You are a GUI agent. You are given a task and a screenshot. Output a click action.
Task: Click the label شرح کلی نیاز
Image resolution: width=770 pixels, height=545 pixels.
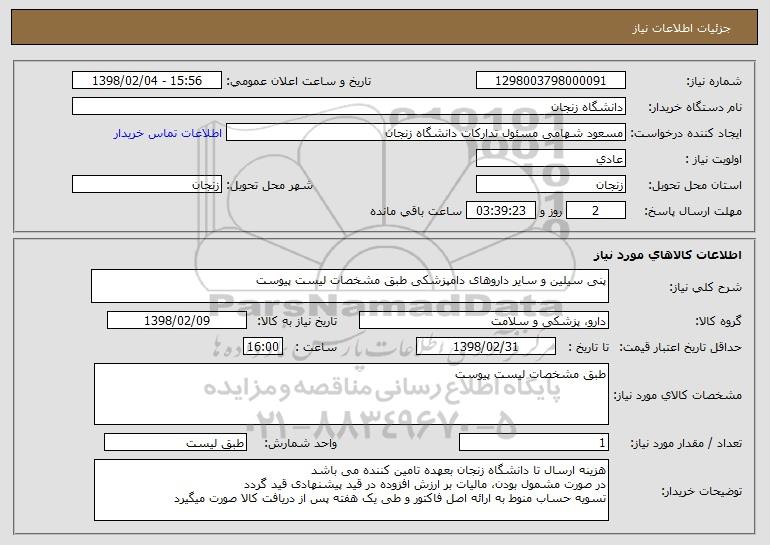[706, 287]
